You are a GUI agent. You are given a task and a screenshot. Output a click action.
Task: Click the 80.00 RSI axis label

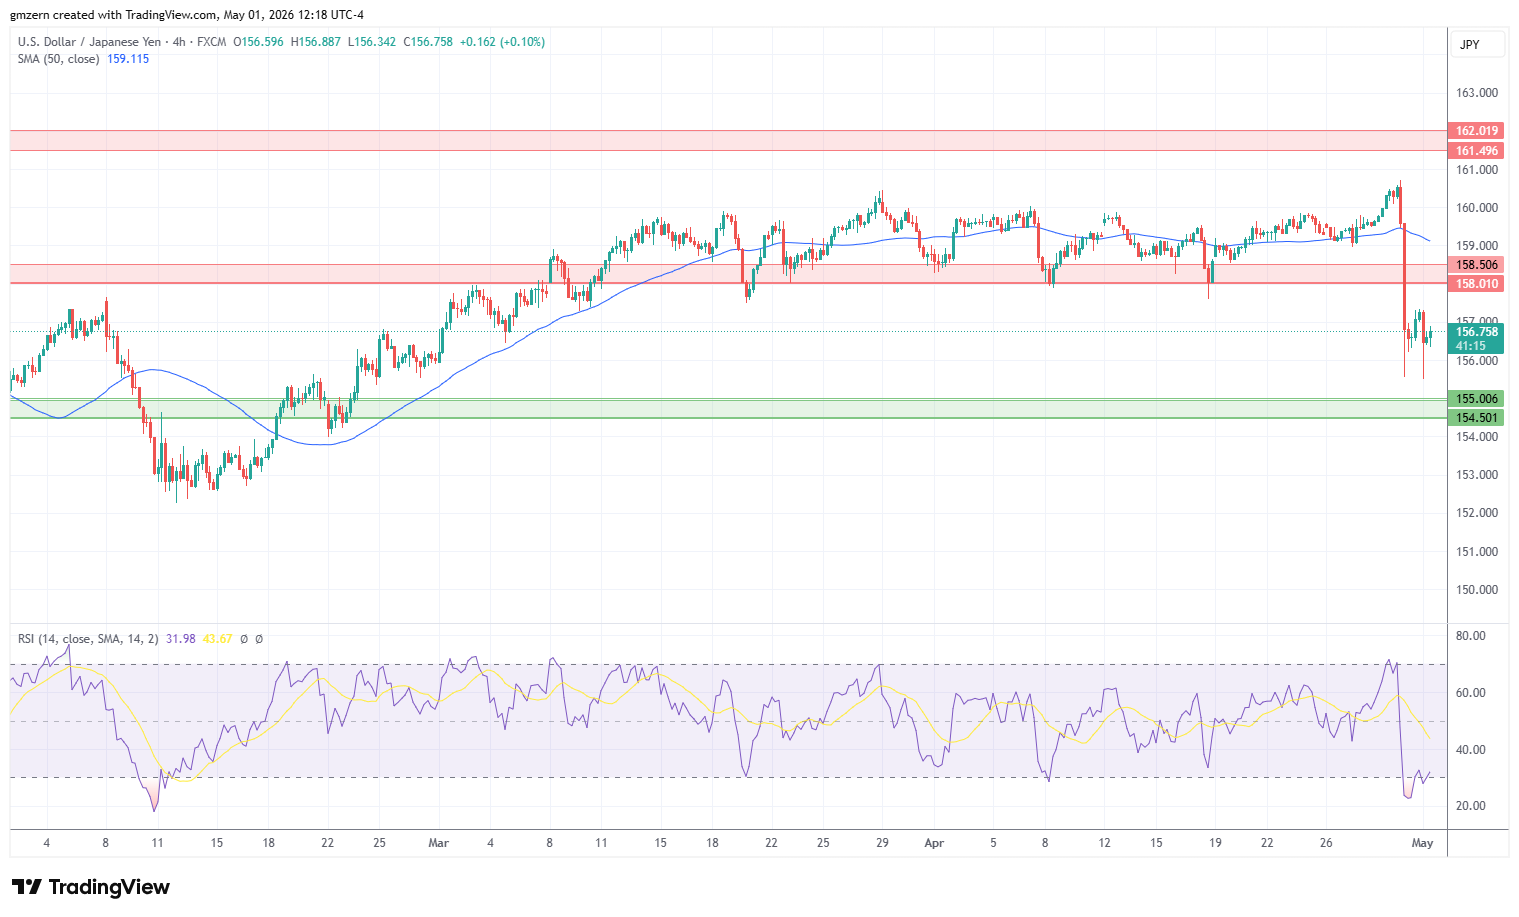tap(1471, 636)
